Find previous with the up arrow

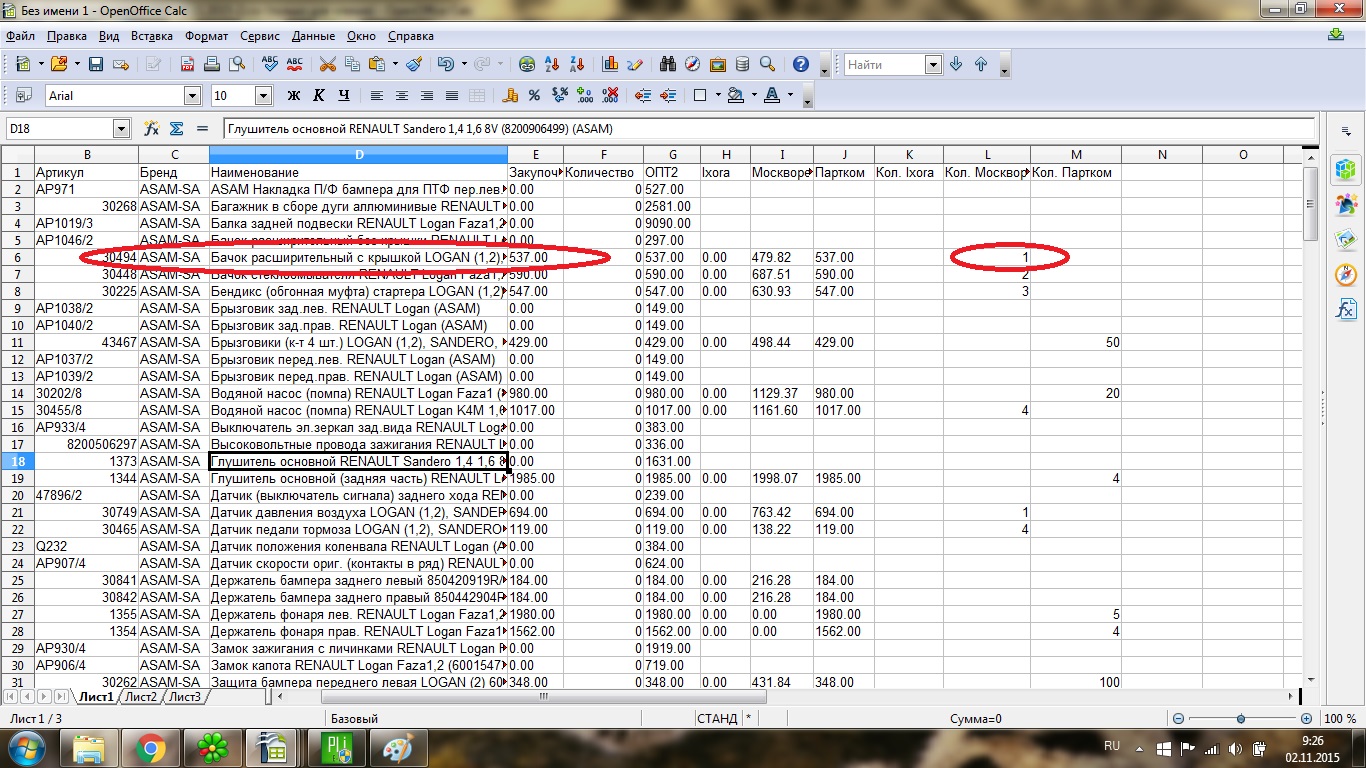click(x=981, y=64)
